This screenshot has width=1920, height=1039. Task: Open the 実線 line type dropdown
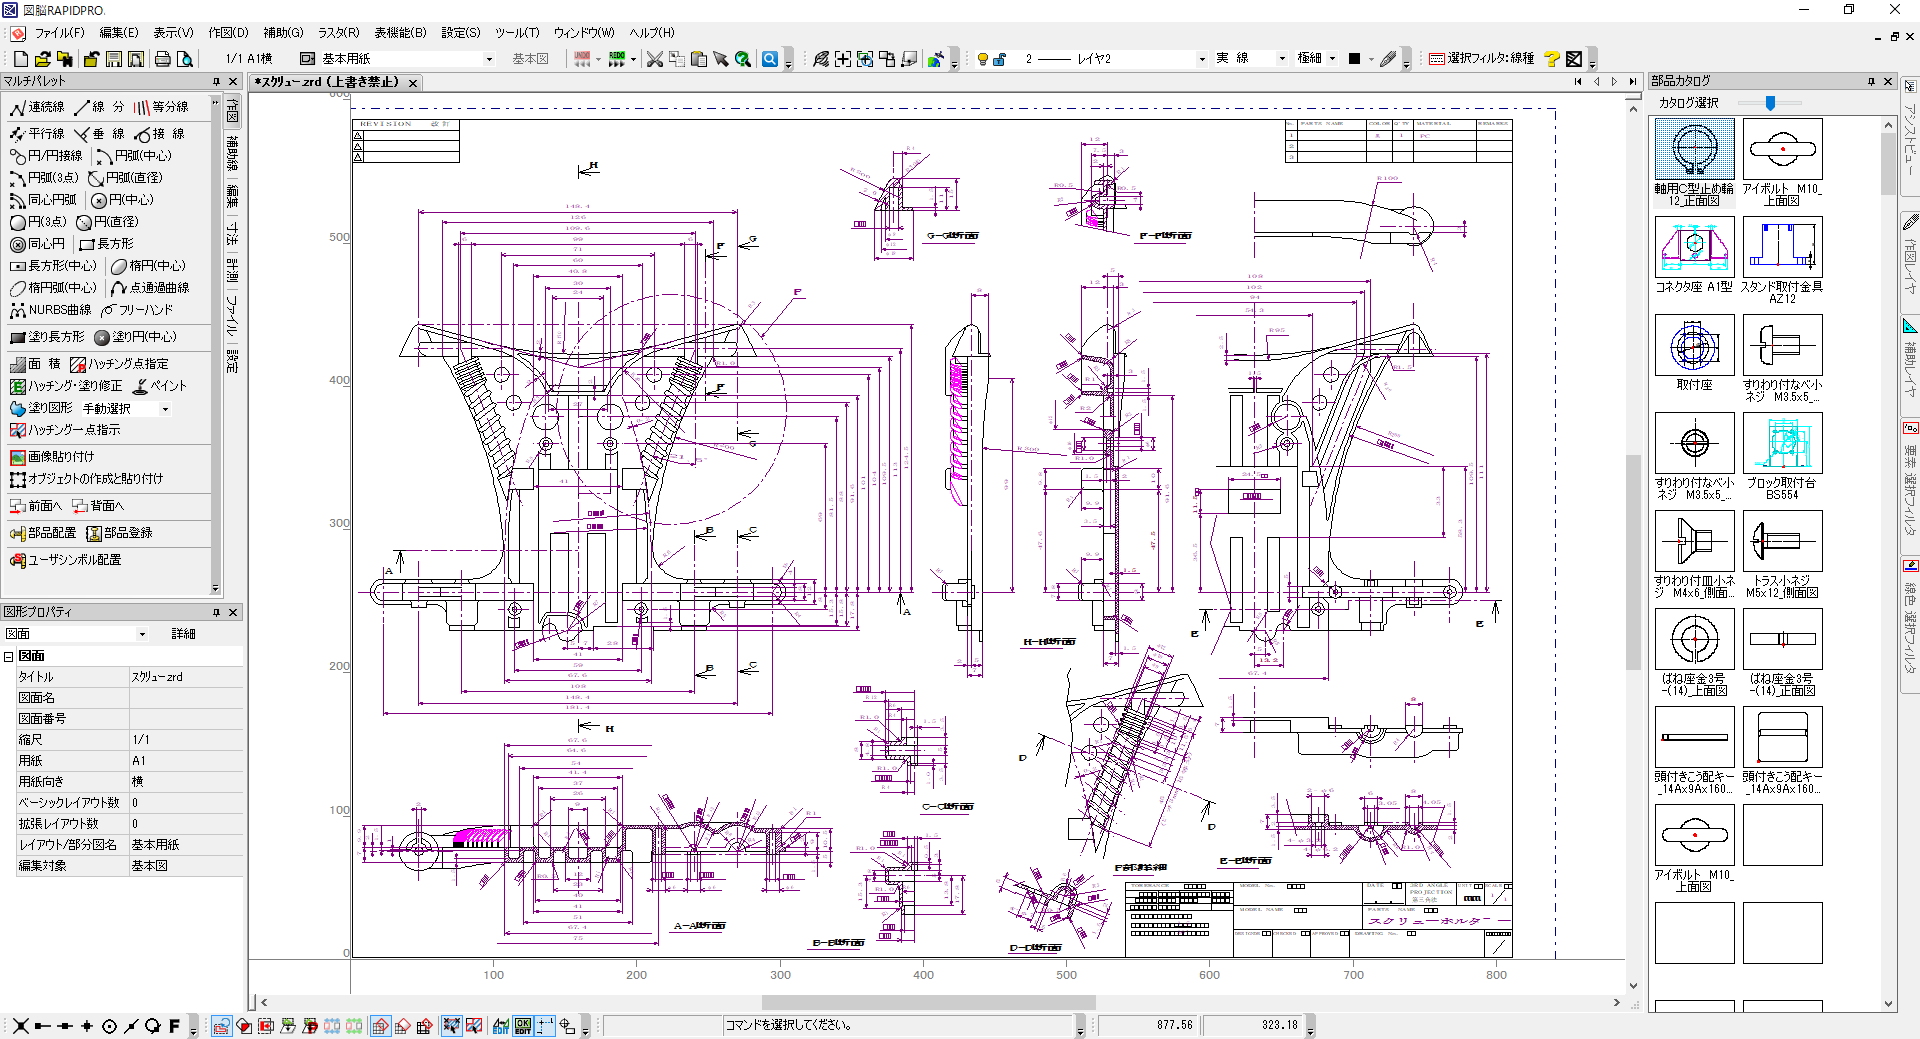tap(1282, 59)
